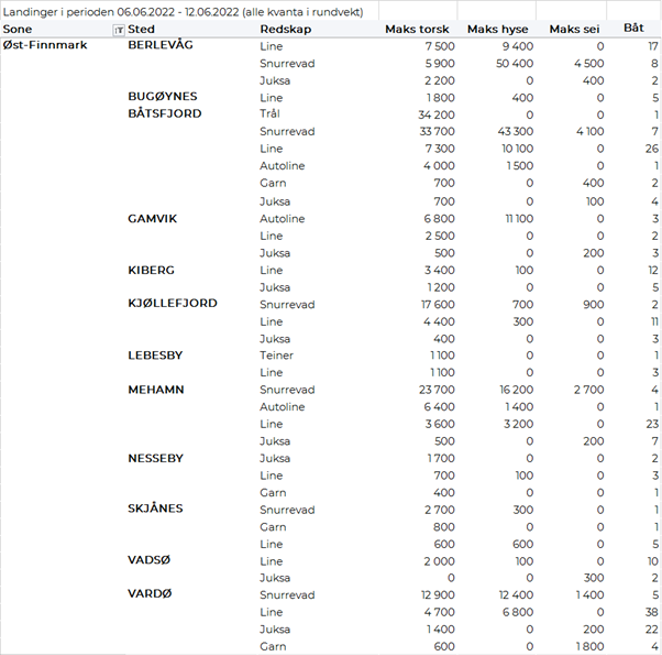Click the Båt column header
Image resolution: width=662 pixels, height=655 pixels.
(633, 30)
